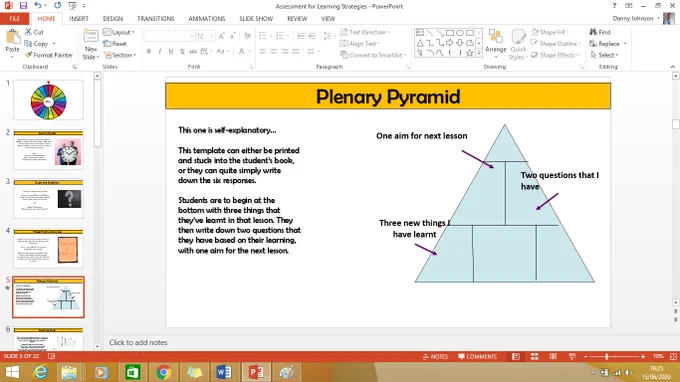Switch to the Transitions ribbon tab
Viewport: 680px width, 382px height.
coord(156,19)
